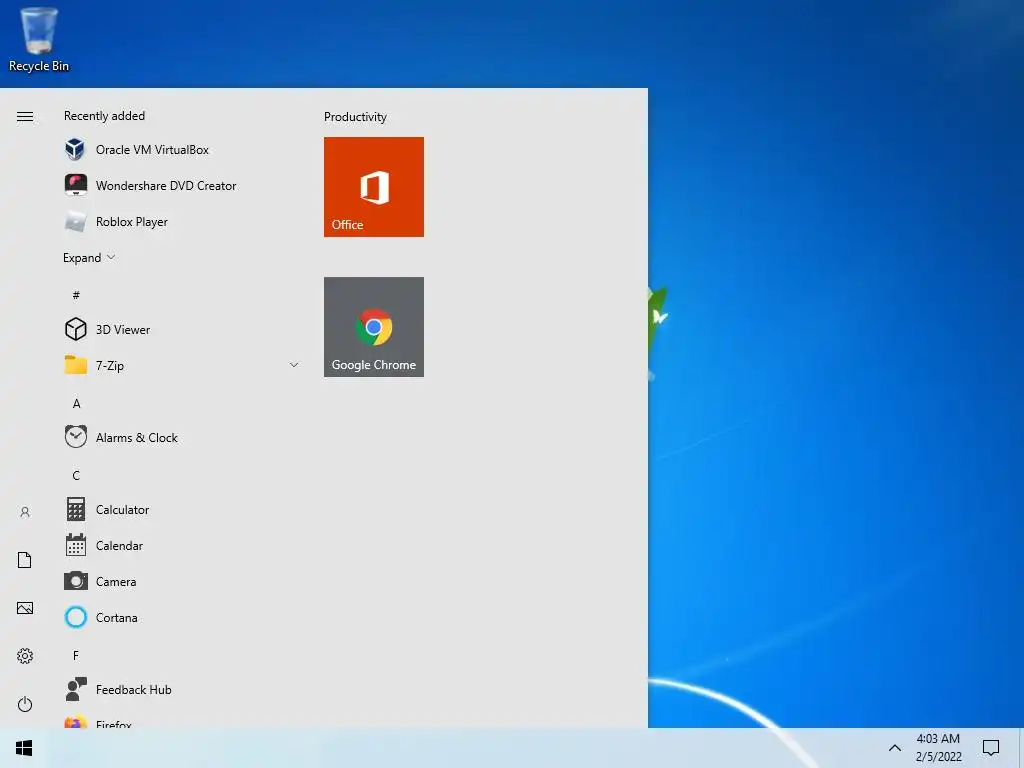The height and width of the screenshot is (768, 1024).
Task: Click the 'C' letter header
Action: click(x=76, y=475)
